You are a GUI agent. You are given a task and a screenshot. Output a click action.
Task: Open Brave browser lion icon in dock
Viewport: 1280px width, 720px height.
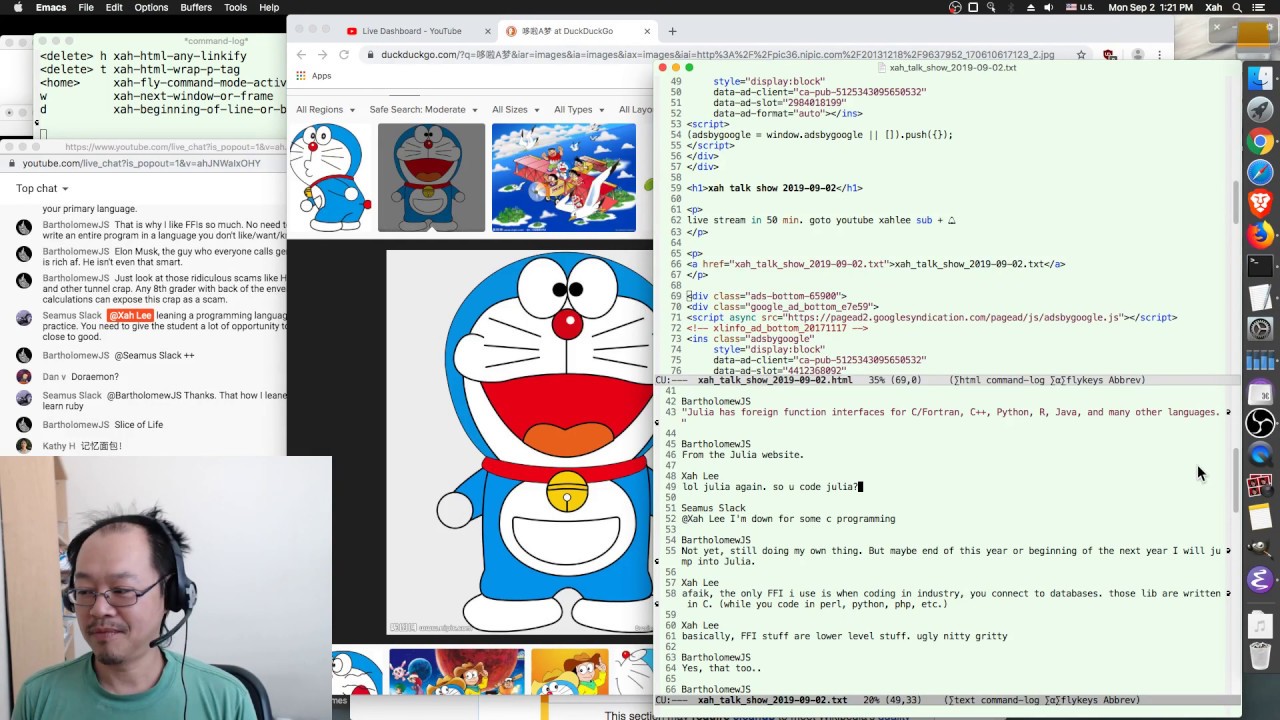1260,203
